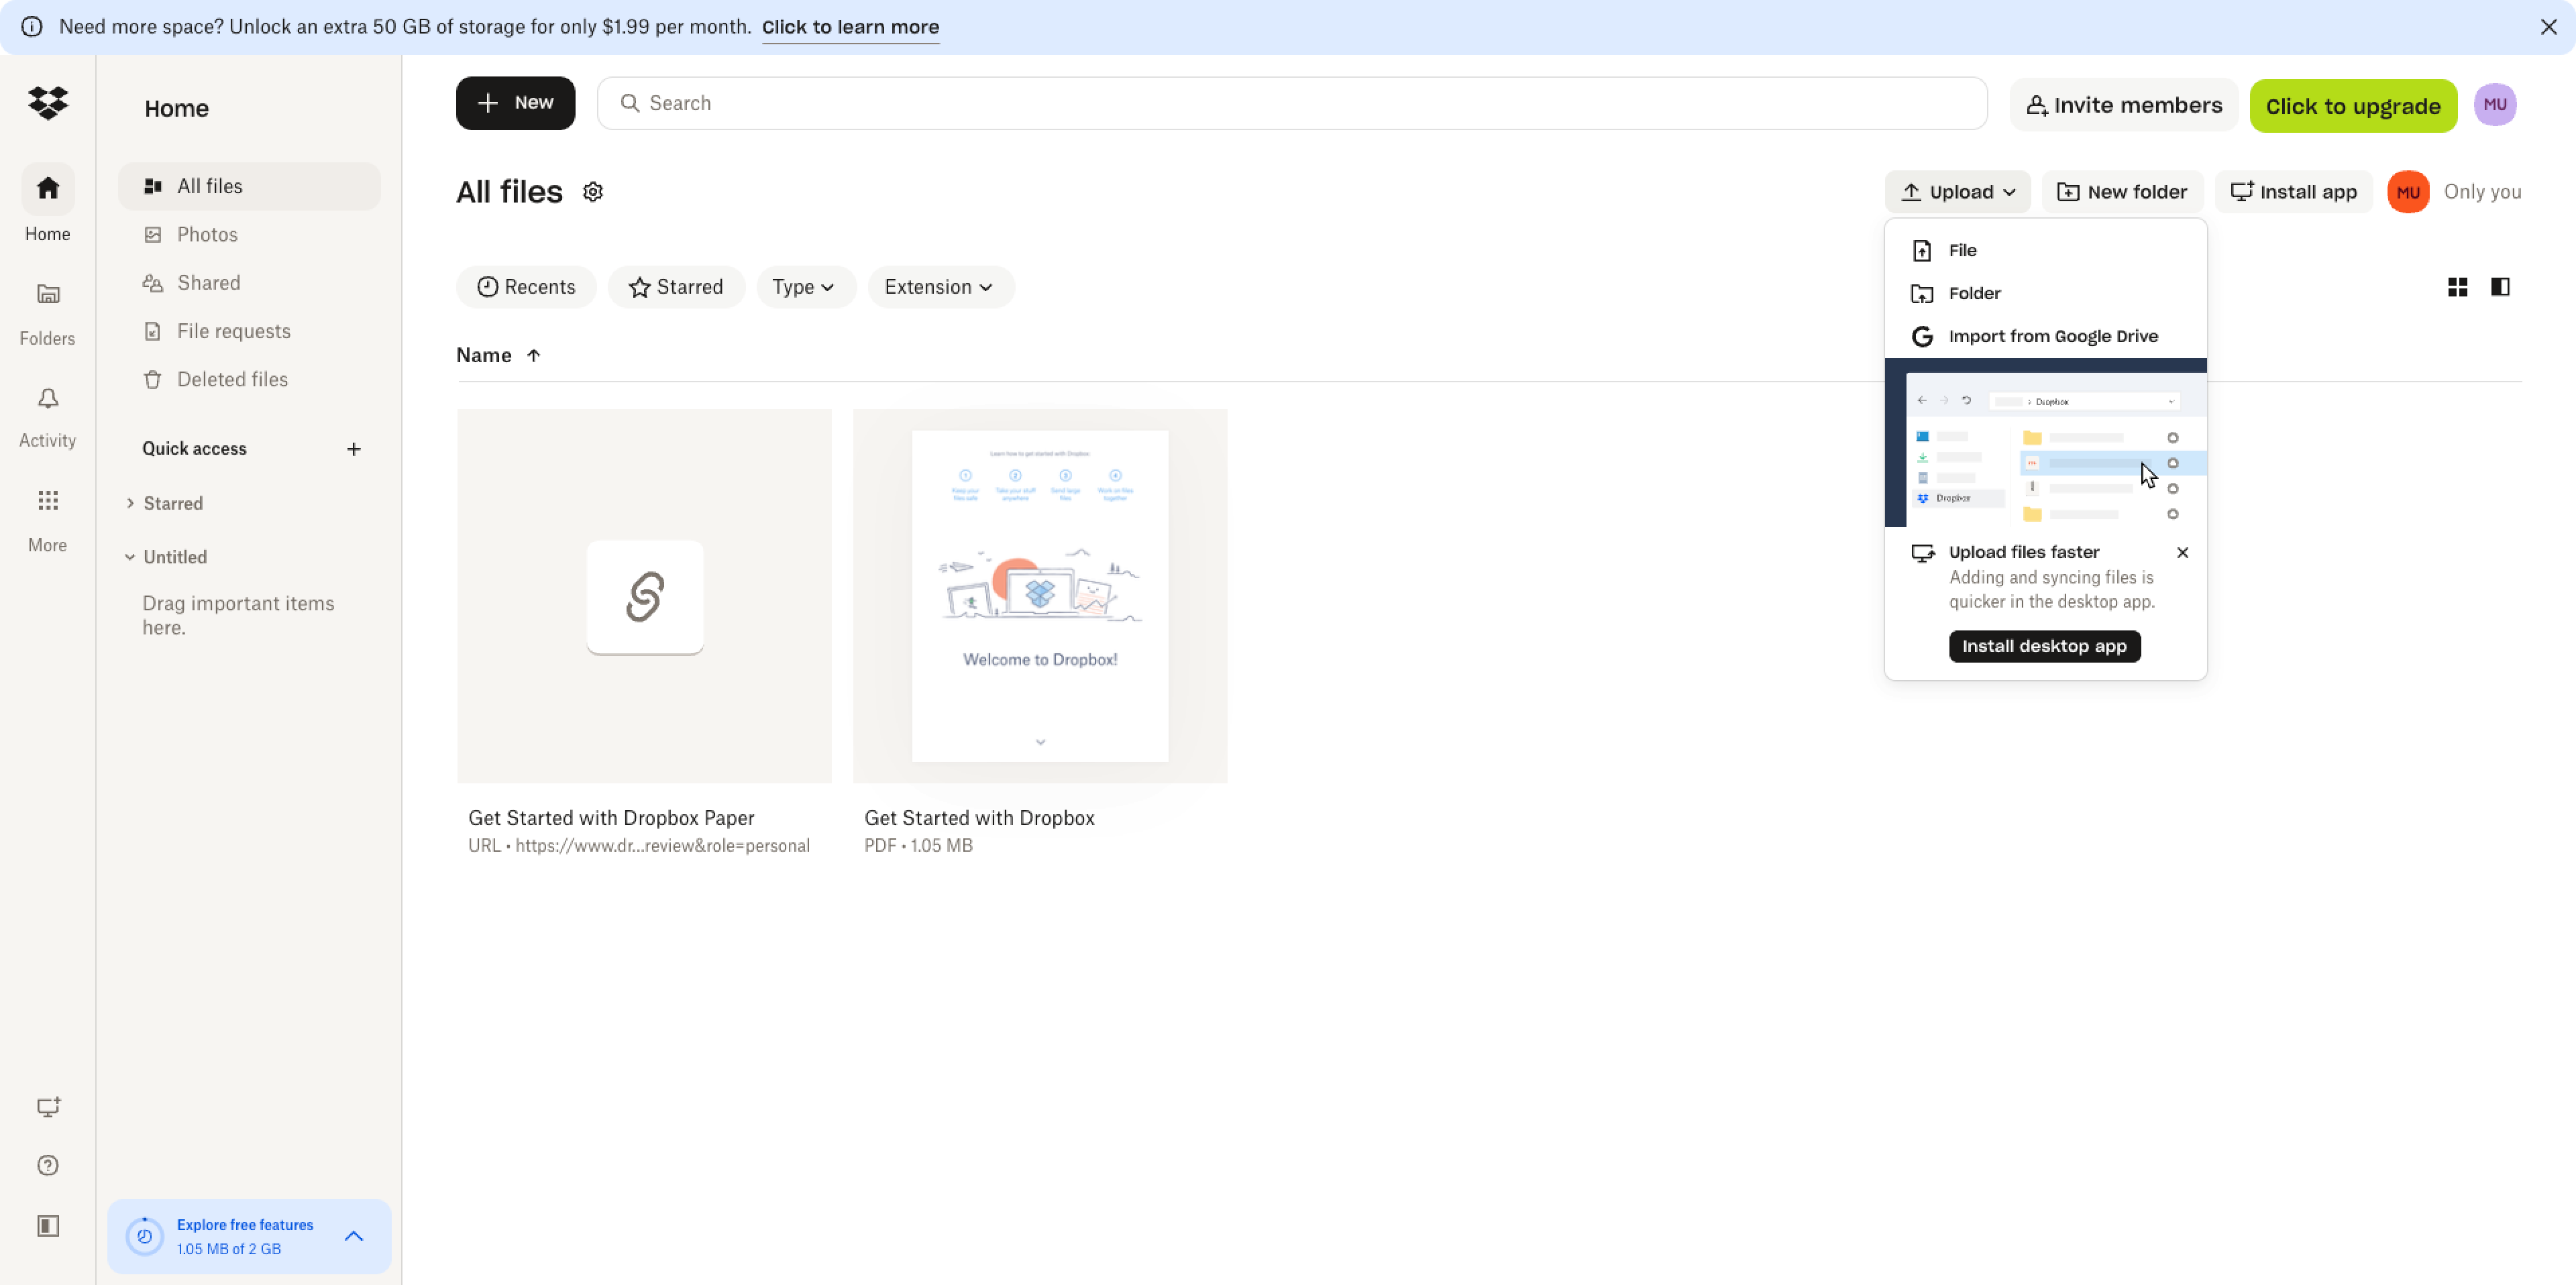2576x1285 pixels.
Task: Toggle the Recents filter chip
Action: (x=526, y=287)
